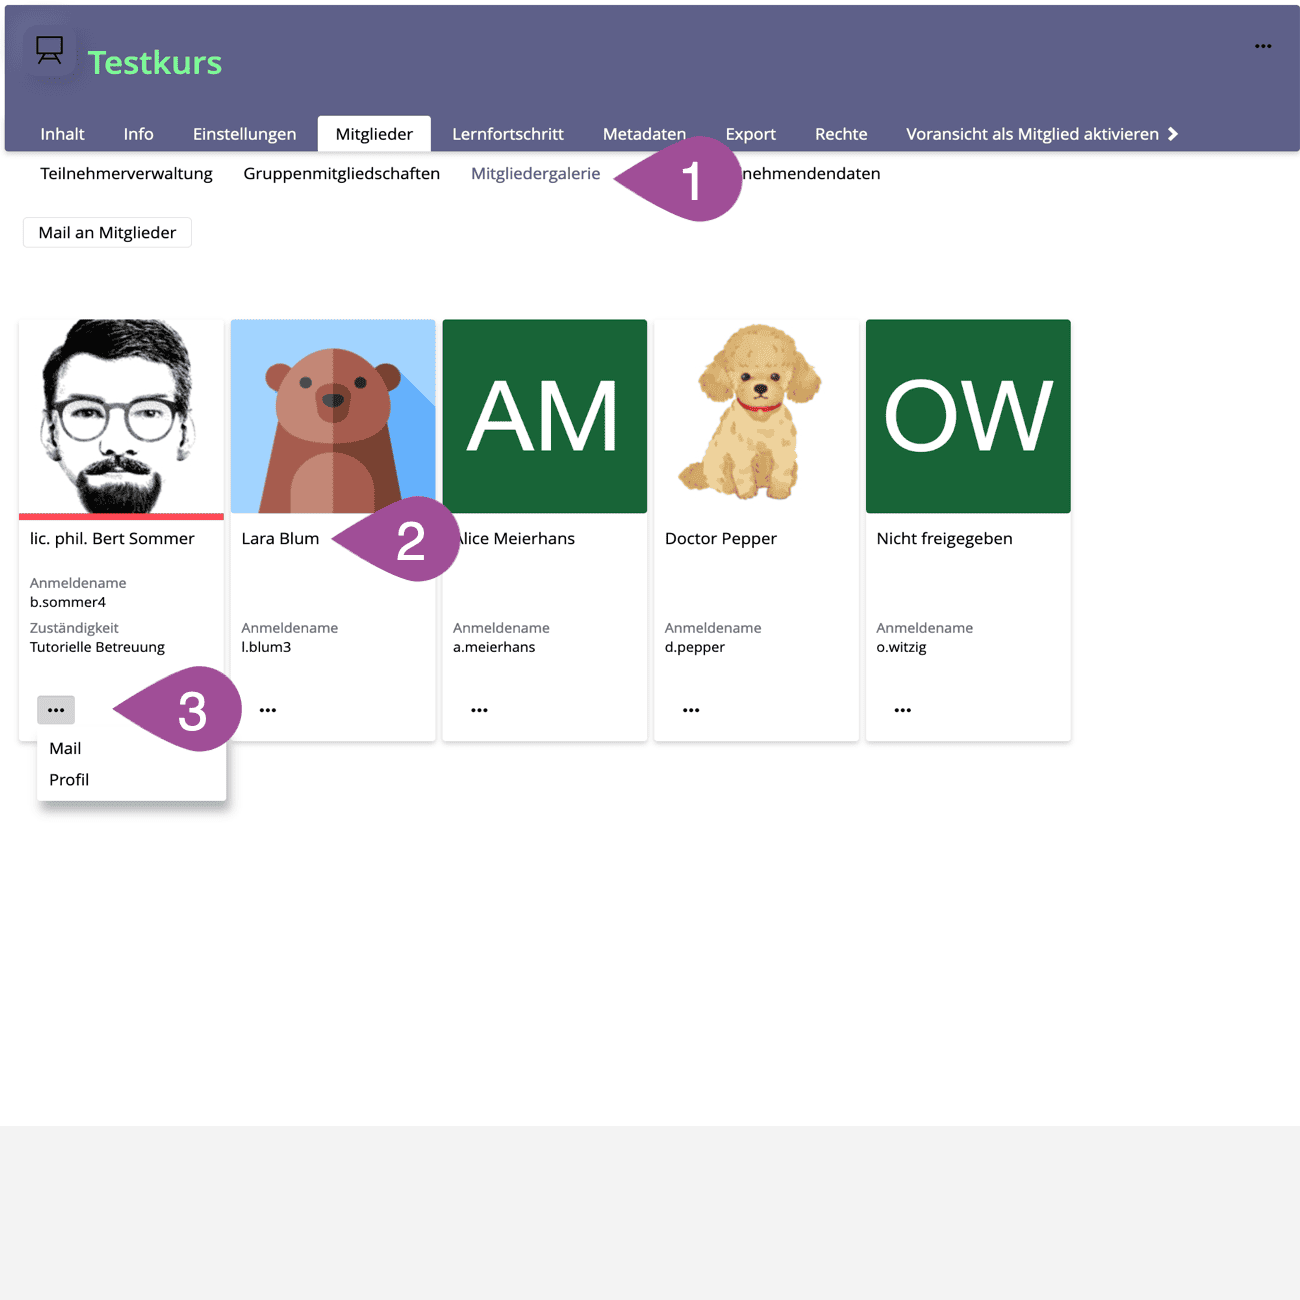Open the Gruppenmitgliedschaften subtab
1300x1300 pixels.
tap(341, 174)
